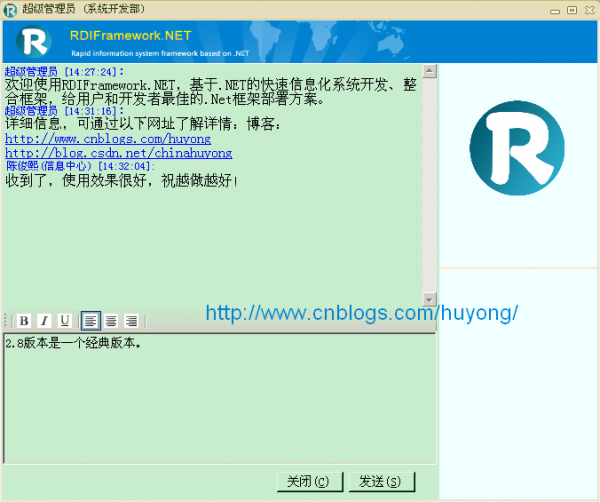
Task: Toggle underline formatting in message toolbar
Action: pos(64,321)
